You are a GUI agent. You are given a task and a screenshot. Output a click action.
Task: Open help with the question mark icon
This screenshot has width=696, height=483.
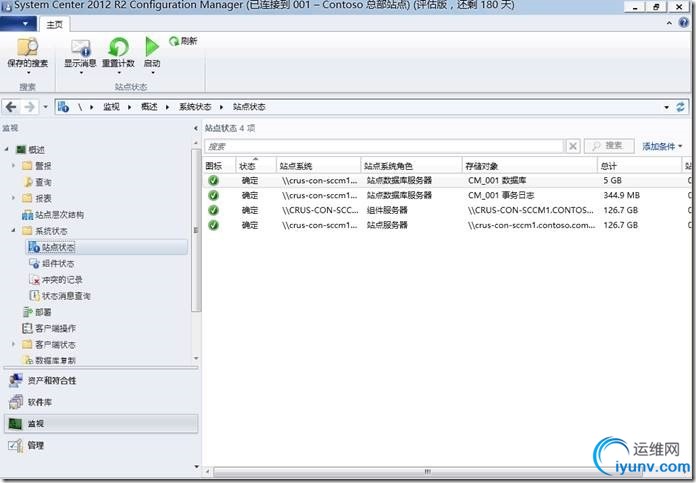tap(684, 23)
